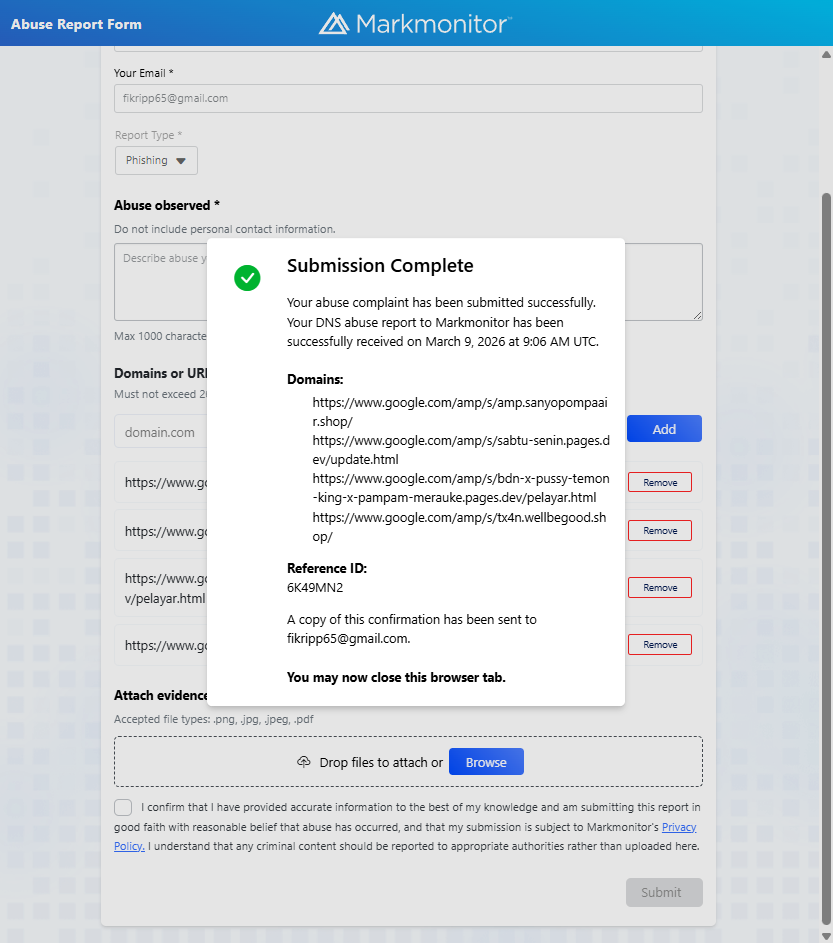Remove the second listed domain URL
The image size is (833, 943).
[x=660, y=530]
